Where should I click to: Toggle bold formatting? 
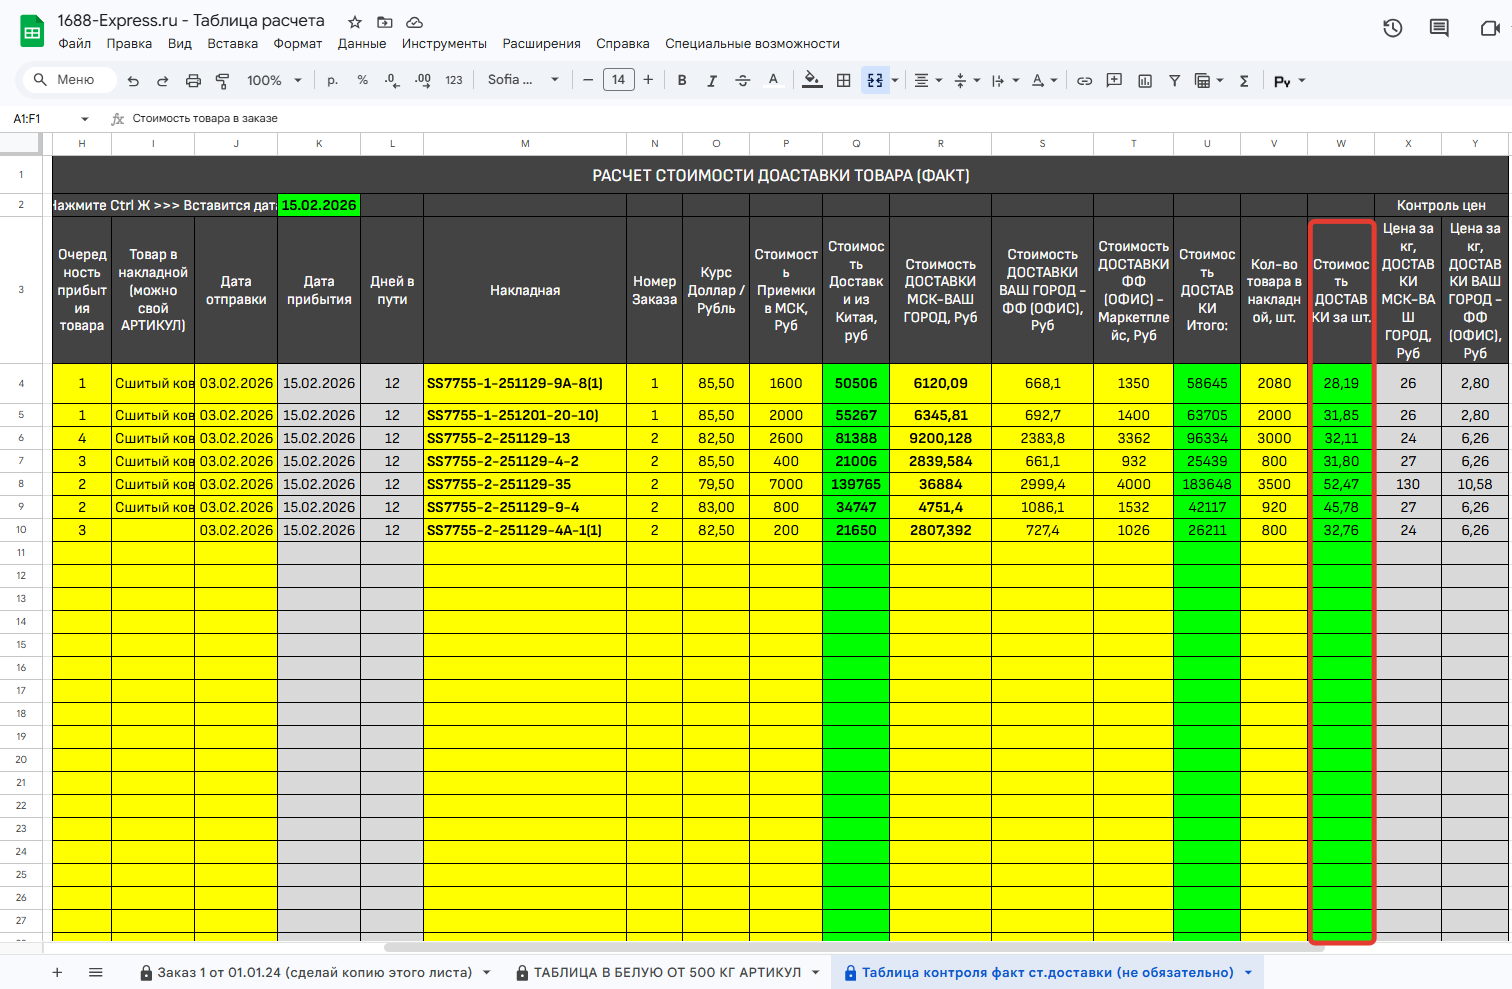coord(682,80)
